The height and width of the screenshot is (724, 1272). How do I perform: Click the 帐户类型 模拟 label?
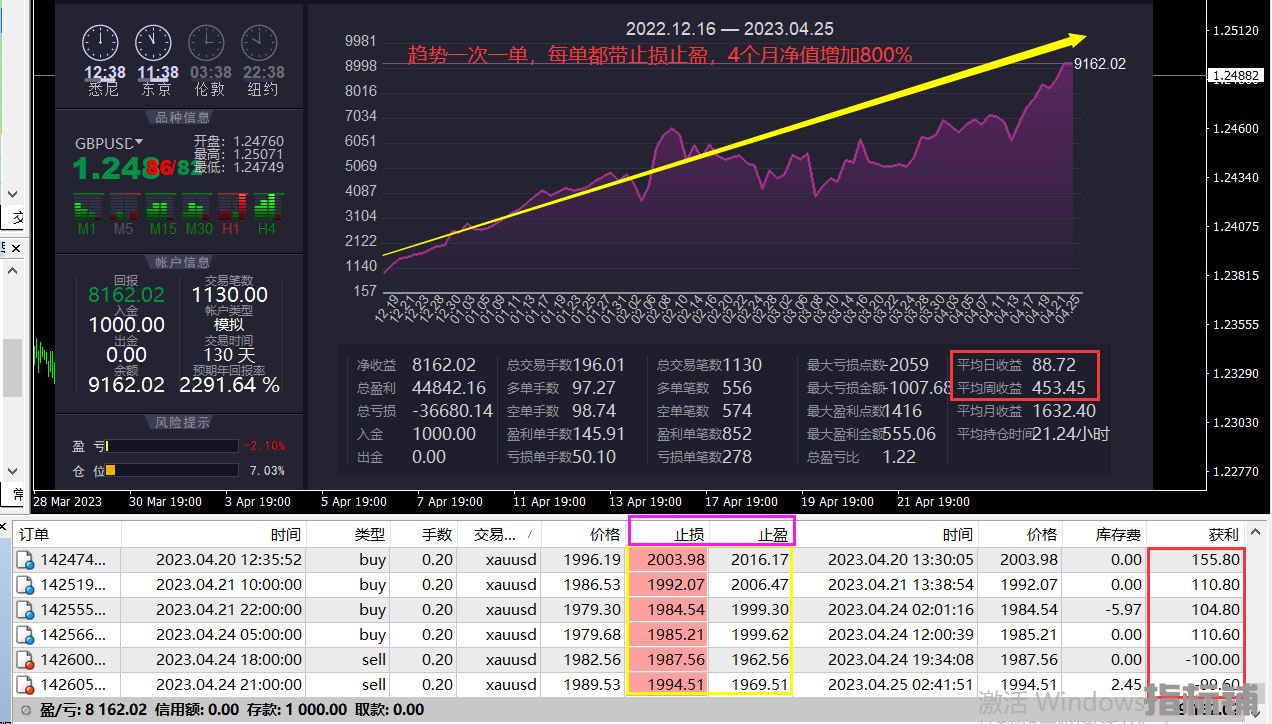click(x=229, y=325)
